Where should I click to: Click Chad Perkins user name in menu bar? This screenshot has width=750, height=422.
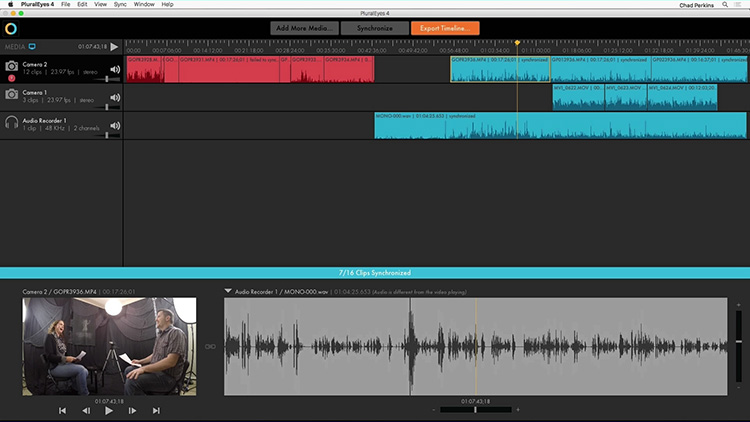click(696, 5)
